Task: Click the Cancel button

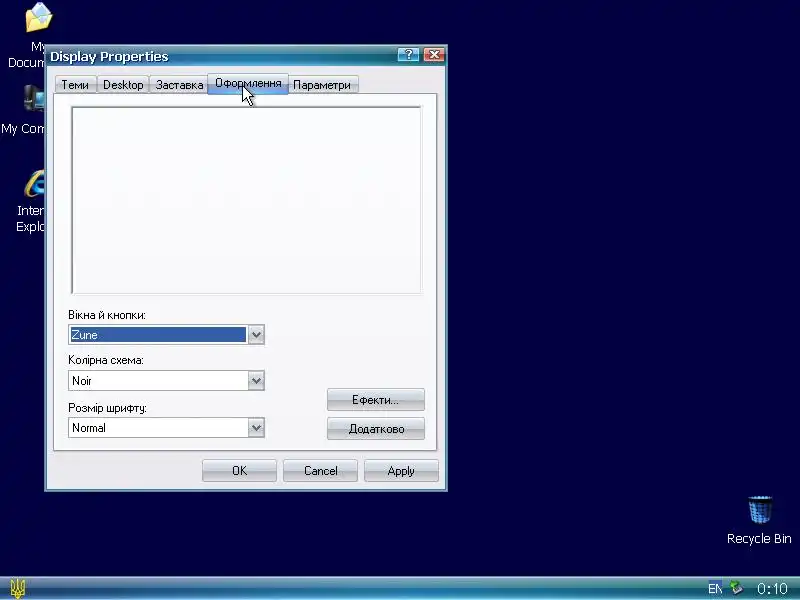Action: pyautogui.click(x=320, y=470)
